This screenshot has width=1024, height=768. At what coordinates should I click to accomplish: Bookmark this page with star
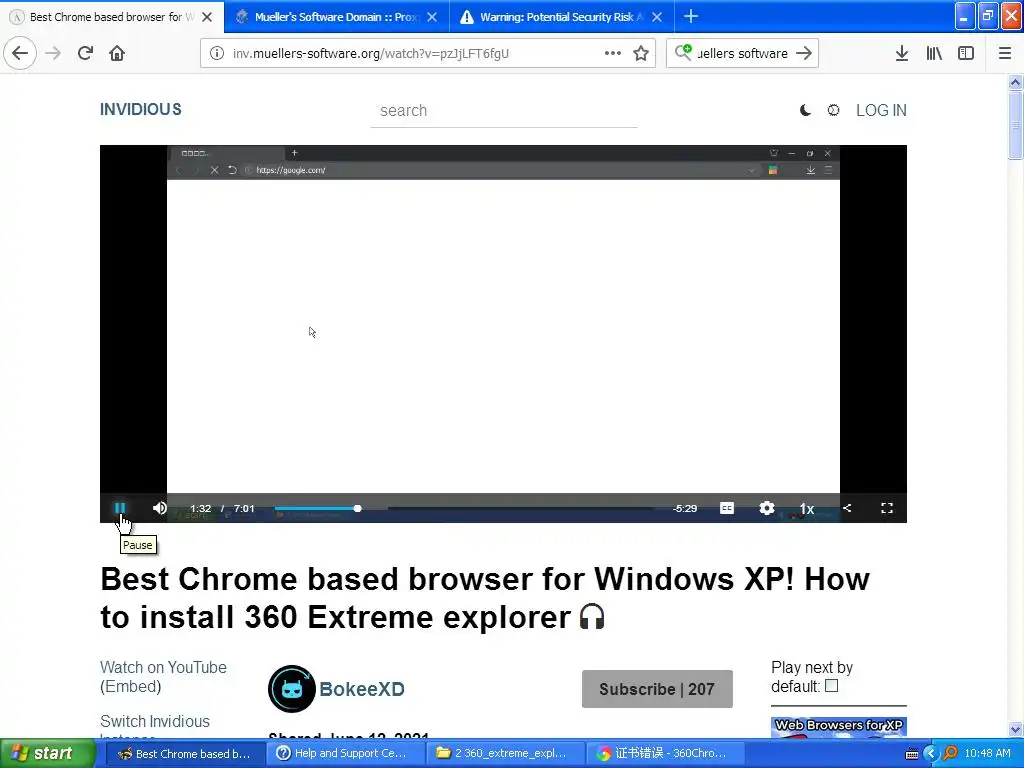(641, 54)
